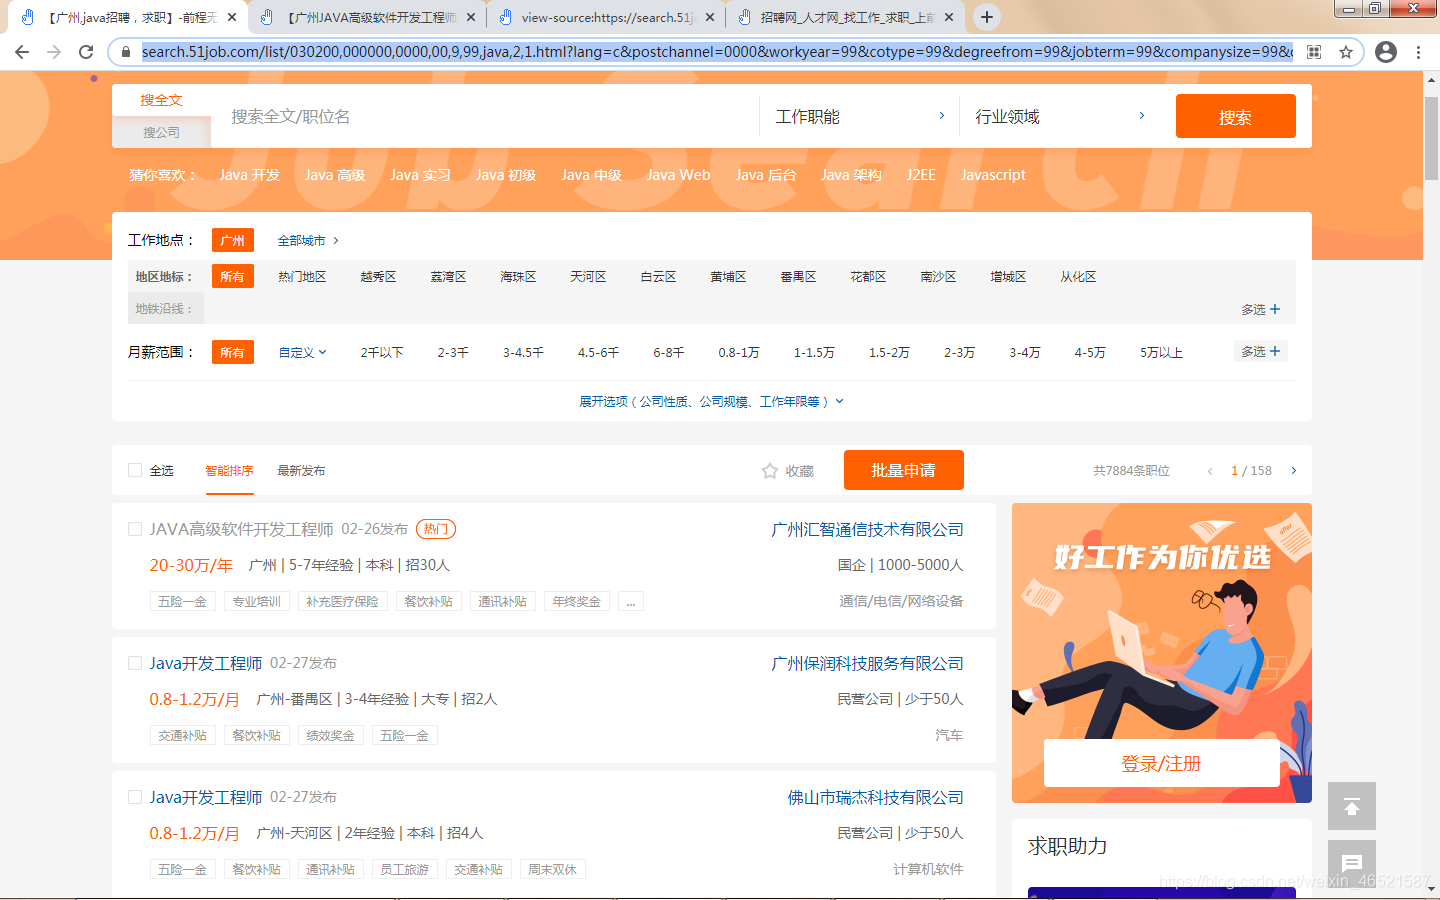Add multi-select for 地区地标 row (多选 +)
This screenshot has width=1440, height=900.
1261,310
